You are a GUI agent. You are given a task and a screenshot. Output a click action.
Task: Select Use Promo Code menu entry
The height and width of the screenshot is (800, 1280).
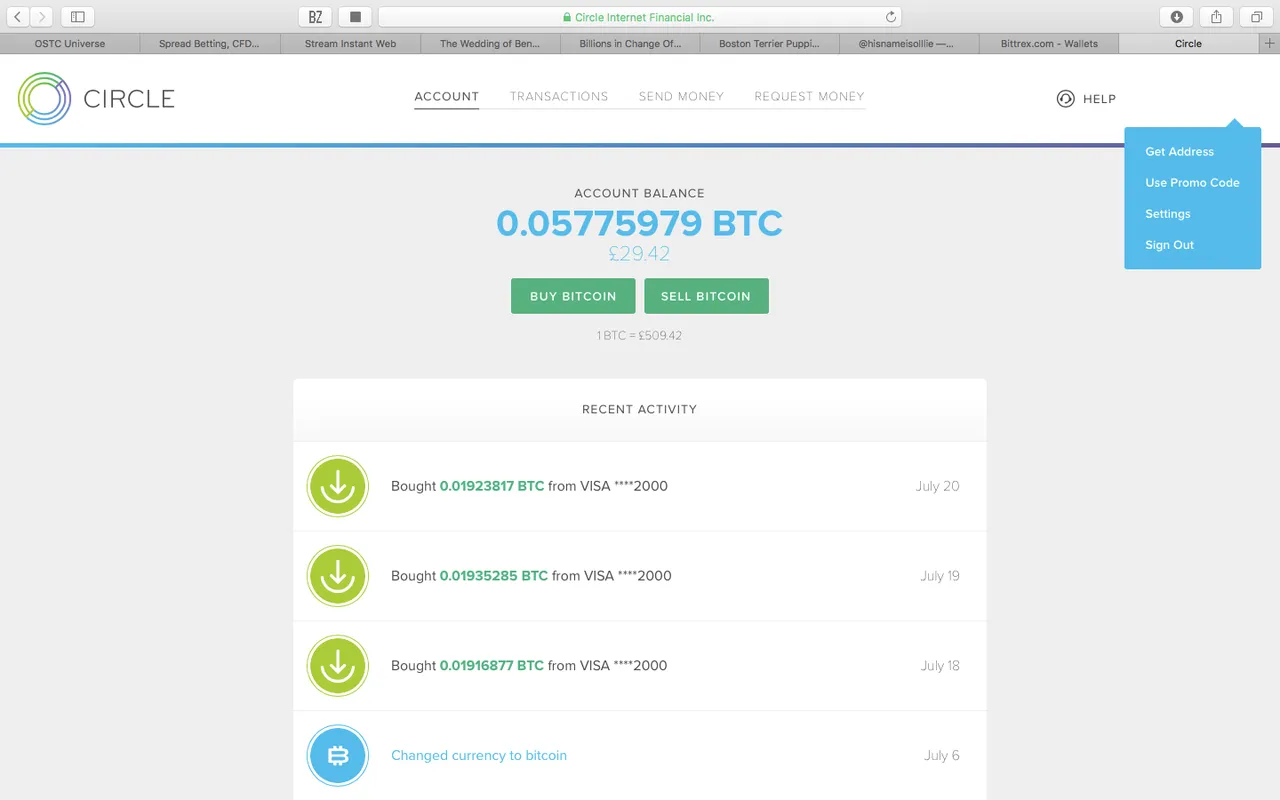[x=1192, y=183]
